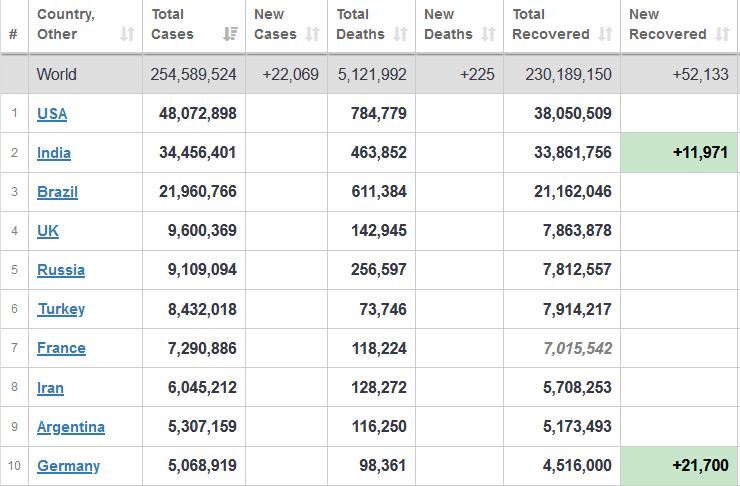Screen dimensions: 740x486
Task: Click the # column header
Action: (x=14, y=26)
